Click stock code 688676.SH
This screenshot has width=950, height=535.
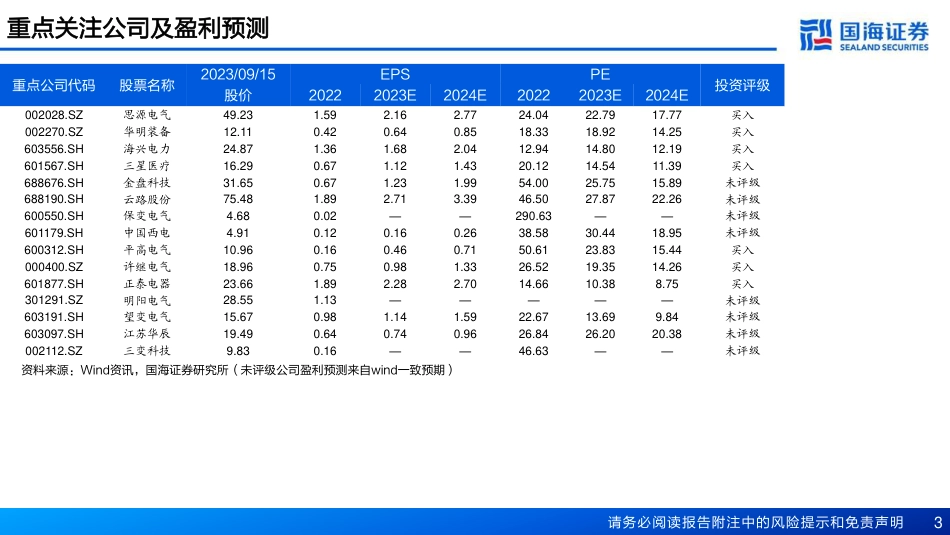[54, 183]
